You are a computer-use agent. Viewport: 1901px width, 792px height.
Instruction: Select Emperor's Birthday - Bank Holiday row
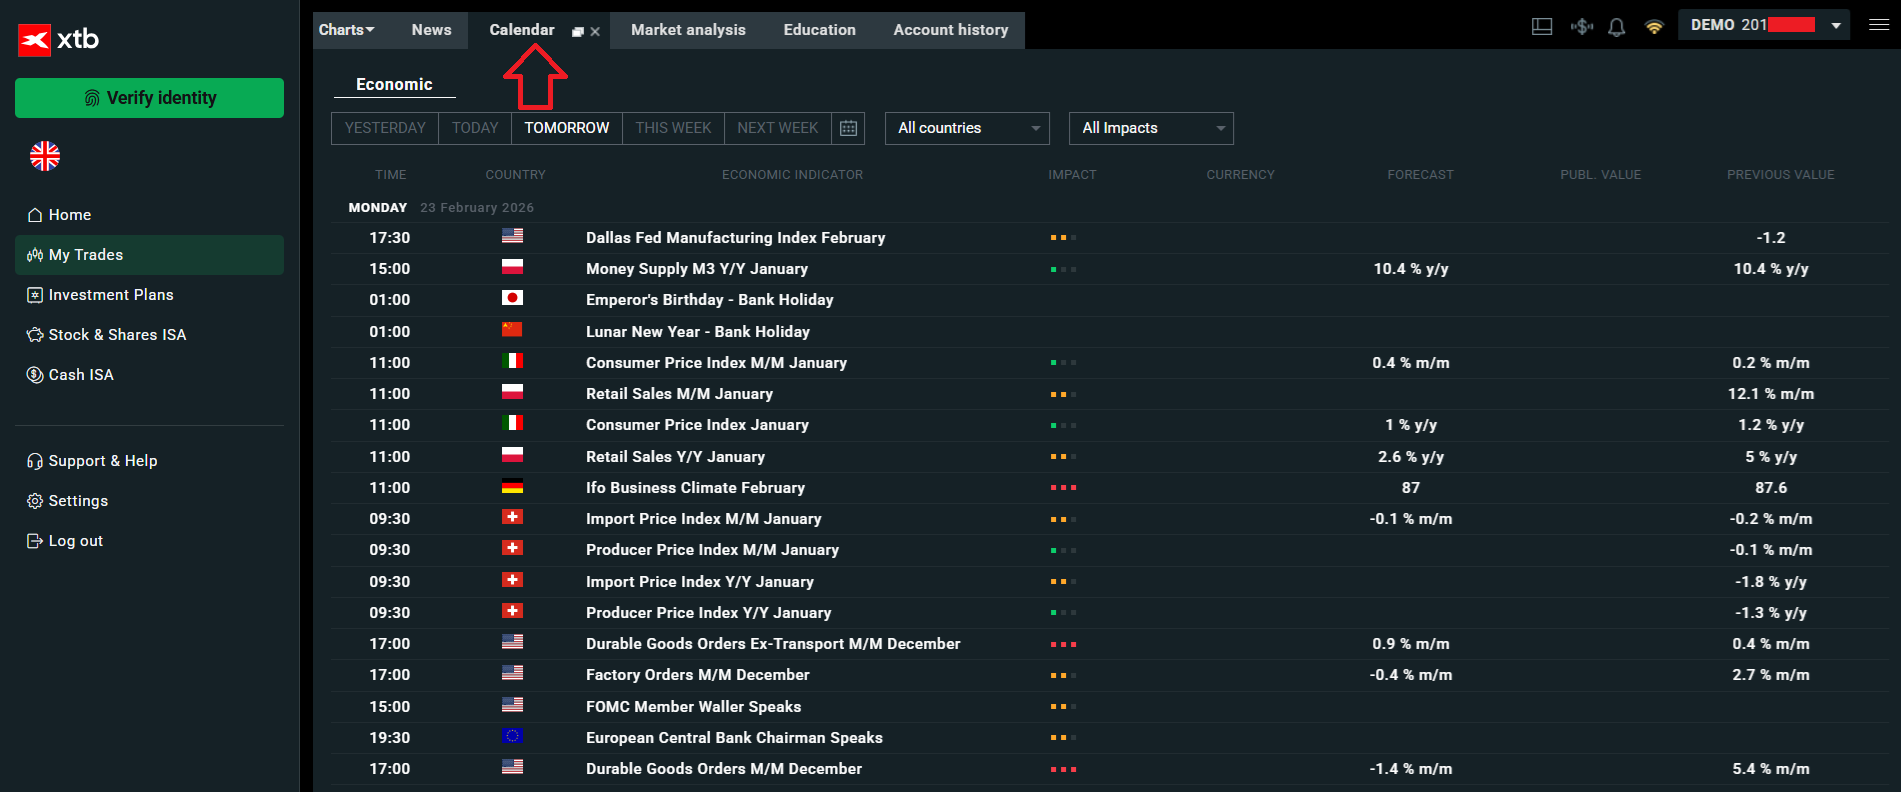[1111, 300]
